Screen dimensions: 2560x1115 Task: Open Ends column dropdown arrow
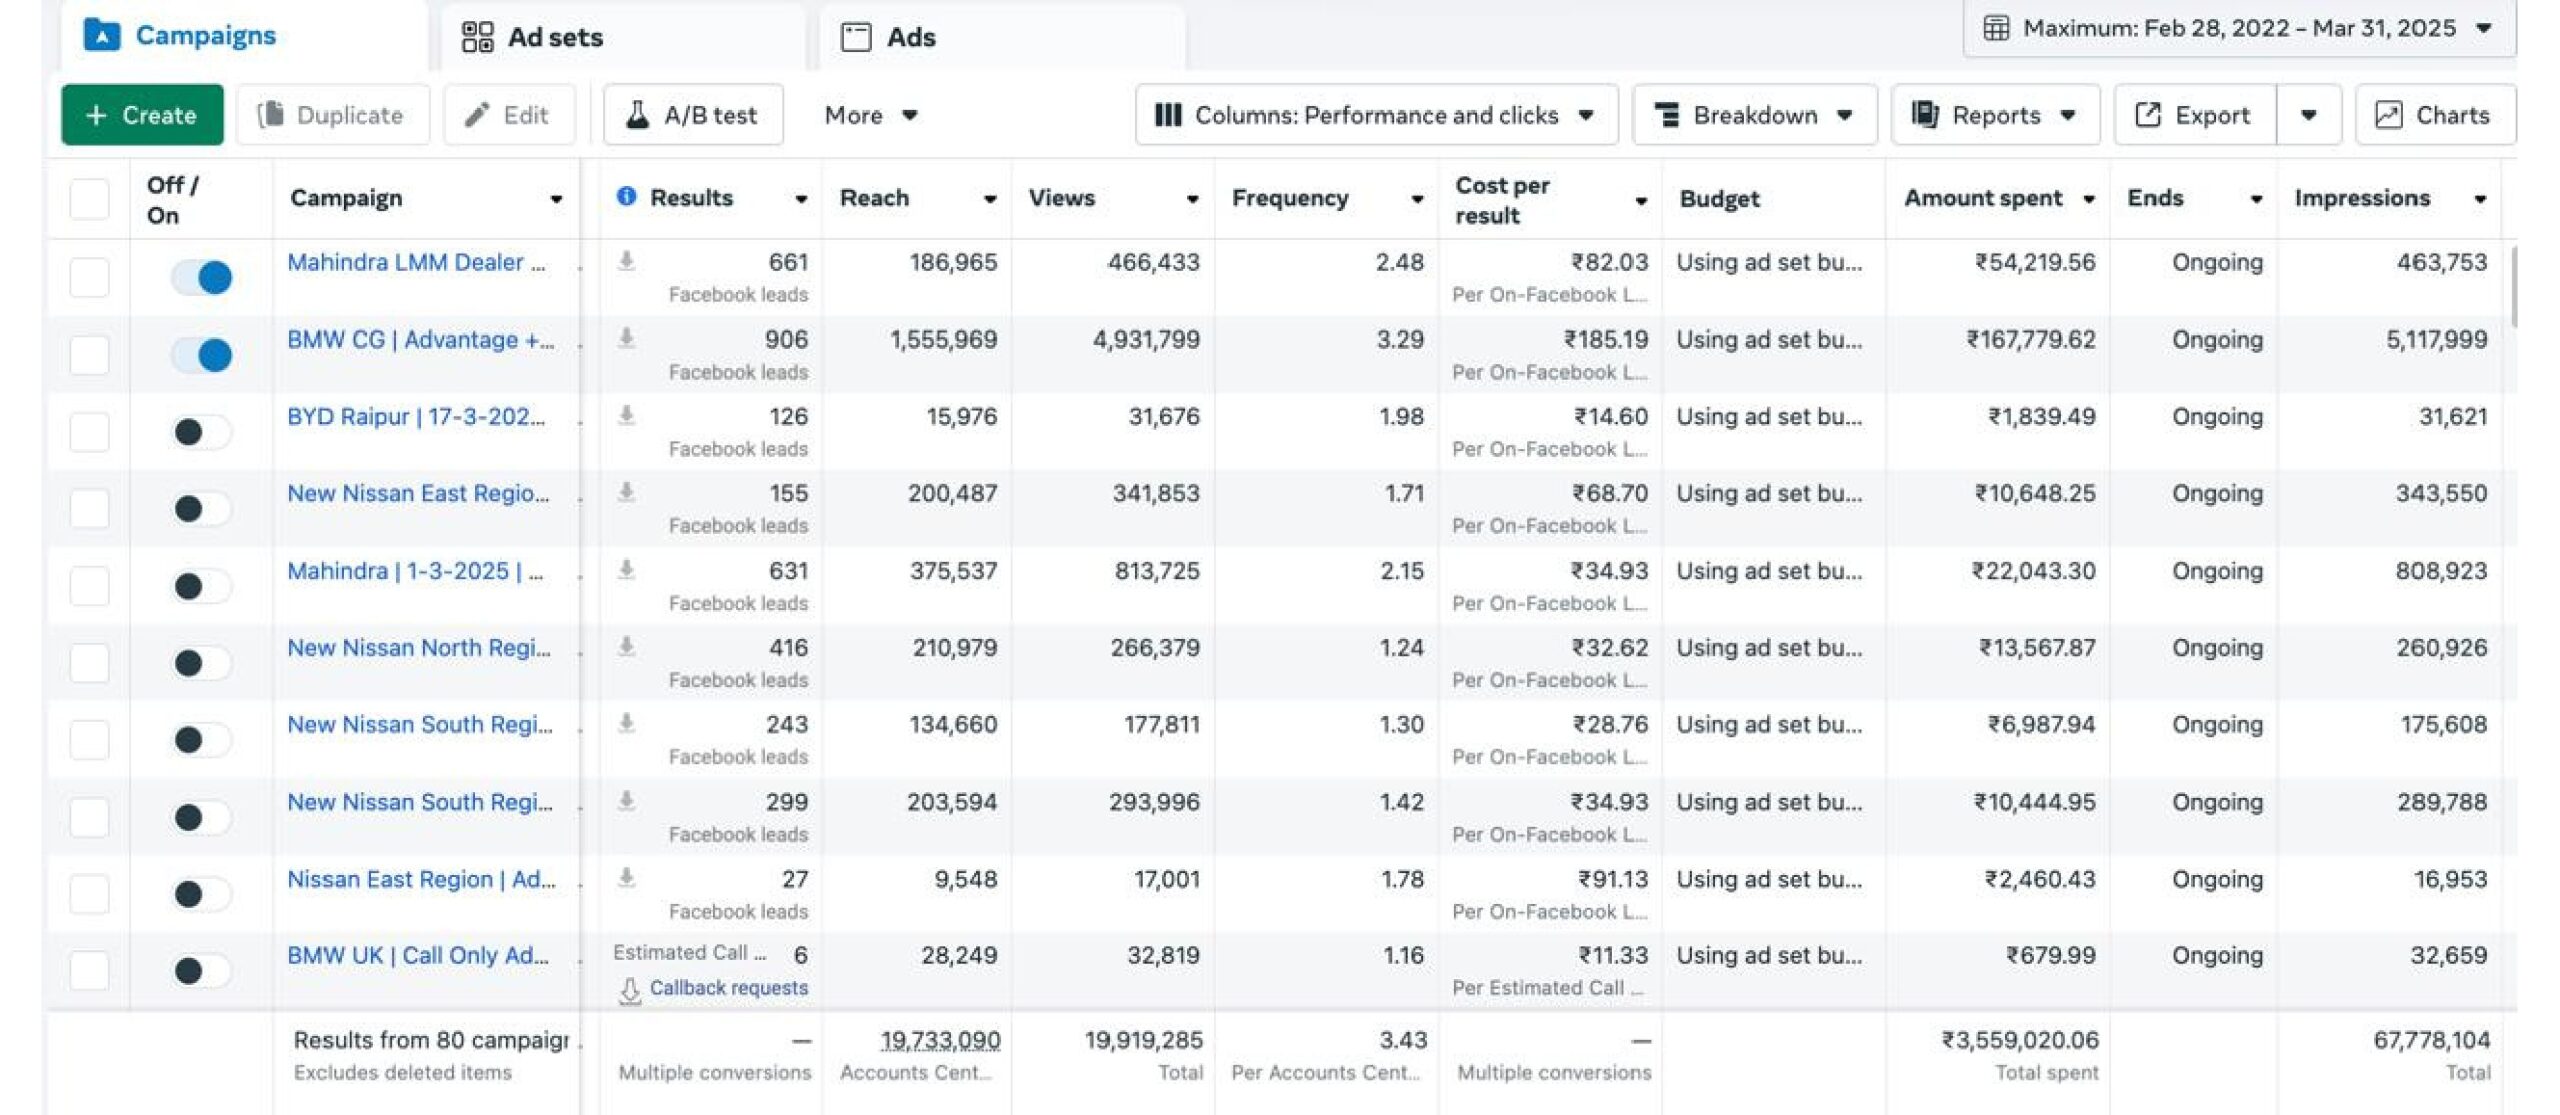click(2256, 199)
